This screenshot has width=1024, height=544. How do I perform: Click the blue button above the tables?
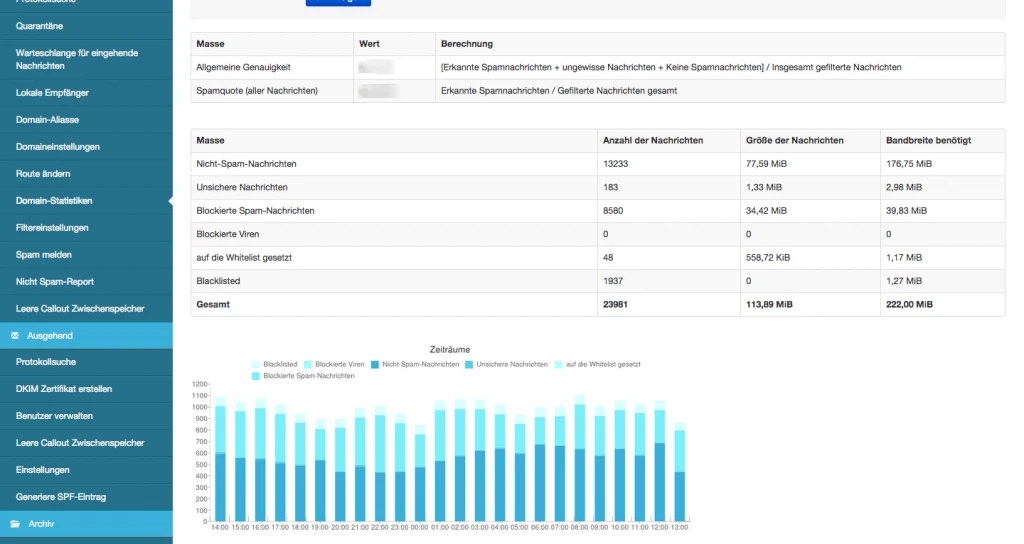[x=338, y=3]
